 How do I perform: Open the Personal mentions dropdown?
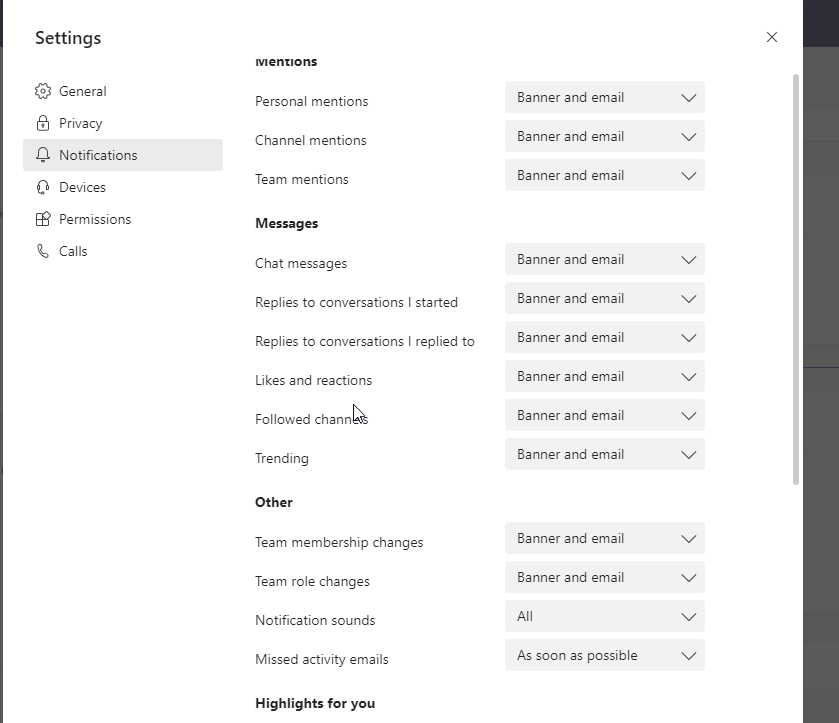click(x=604, y=98)
